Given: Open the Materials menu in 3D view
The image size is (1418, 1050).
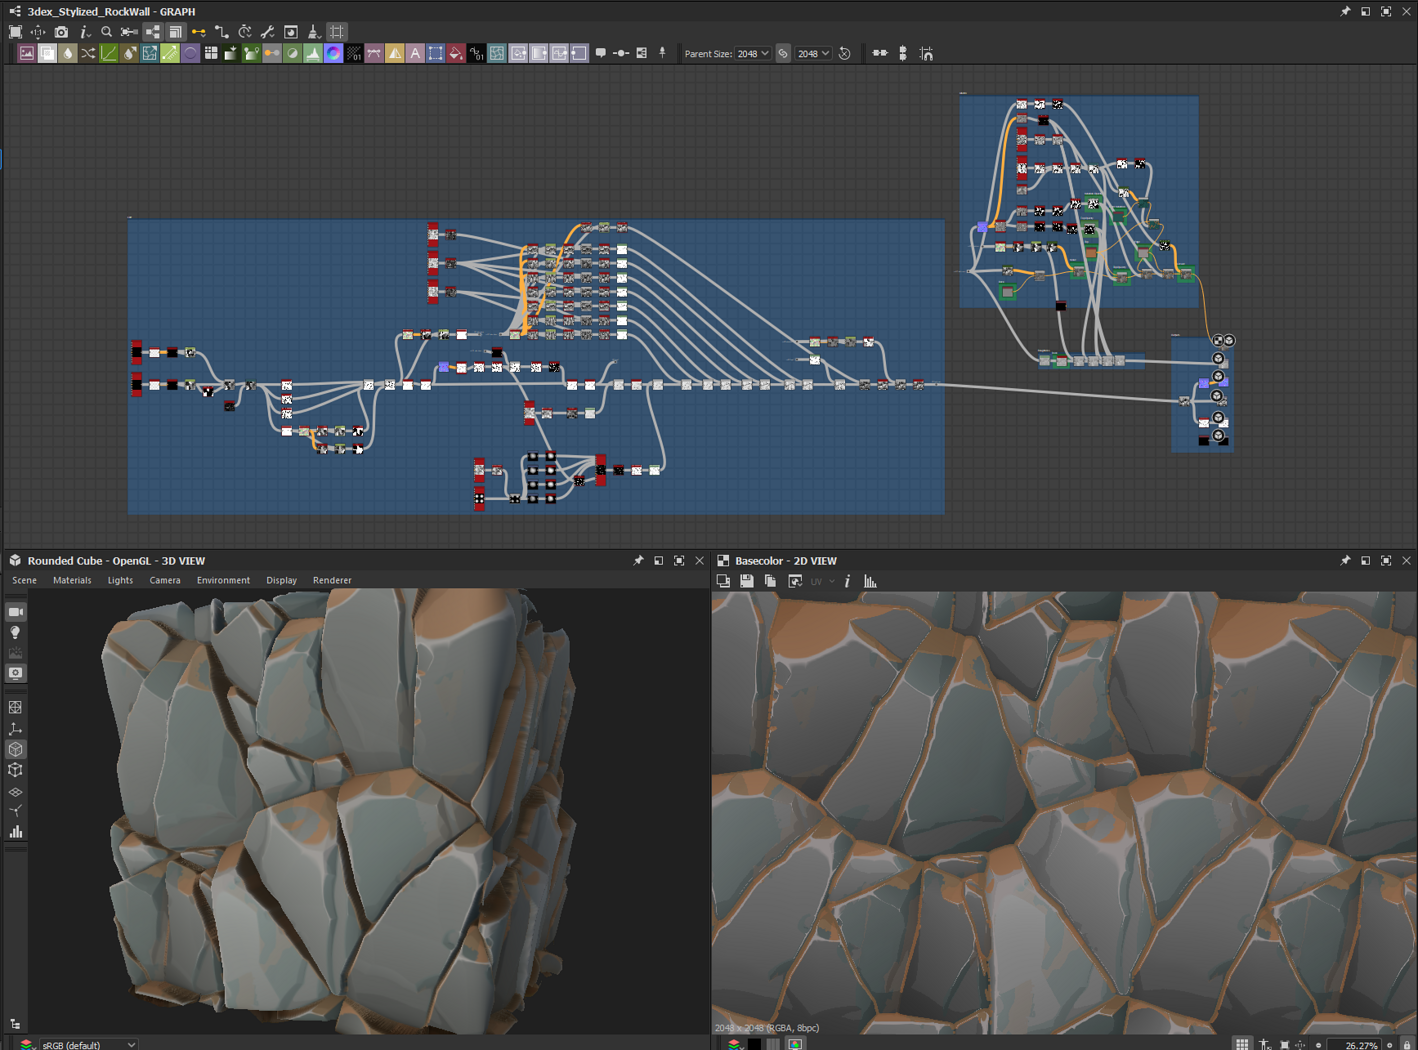Looking at the screenshot, I should 72,580.
